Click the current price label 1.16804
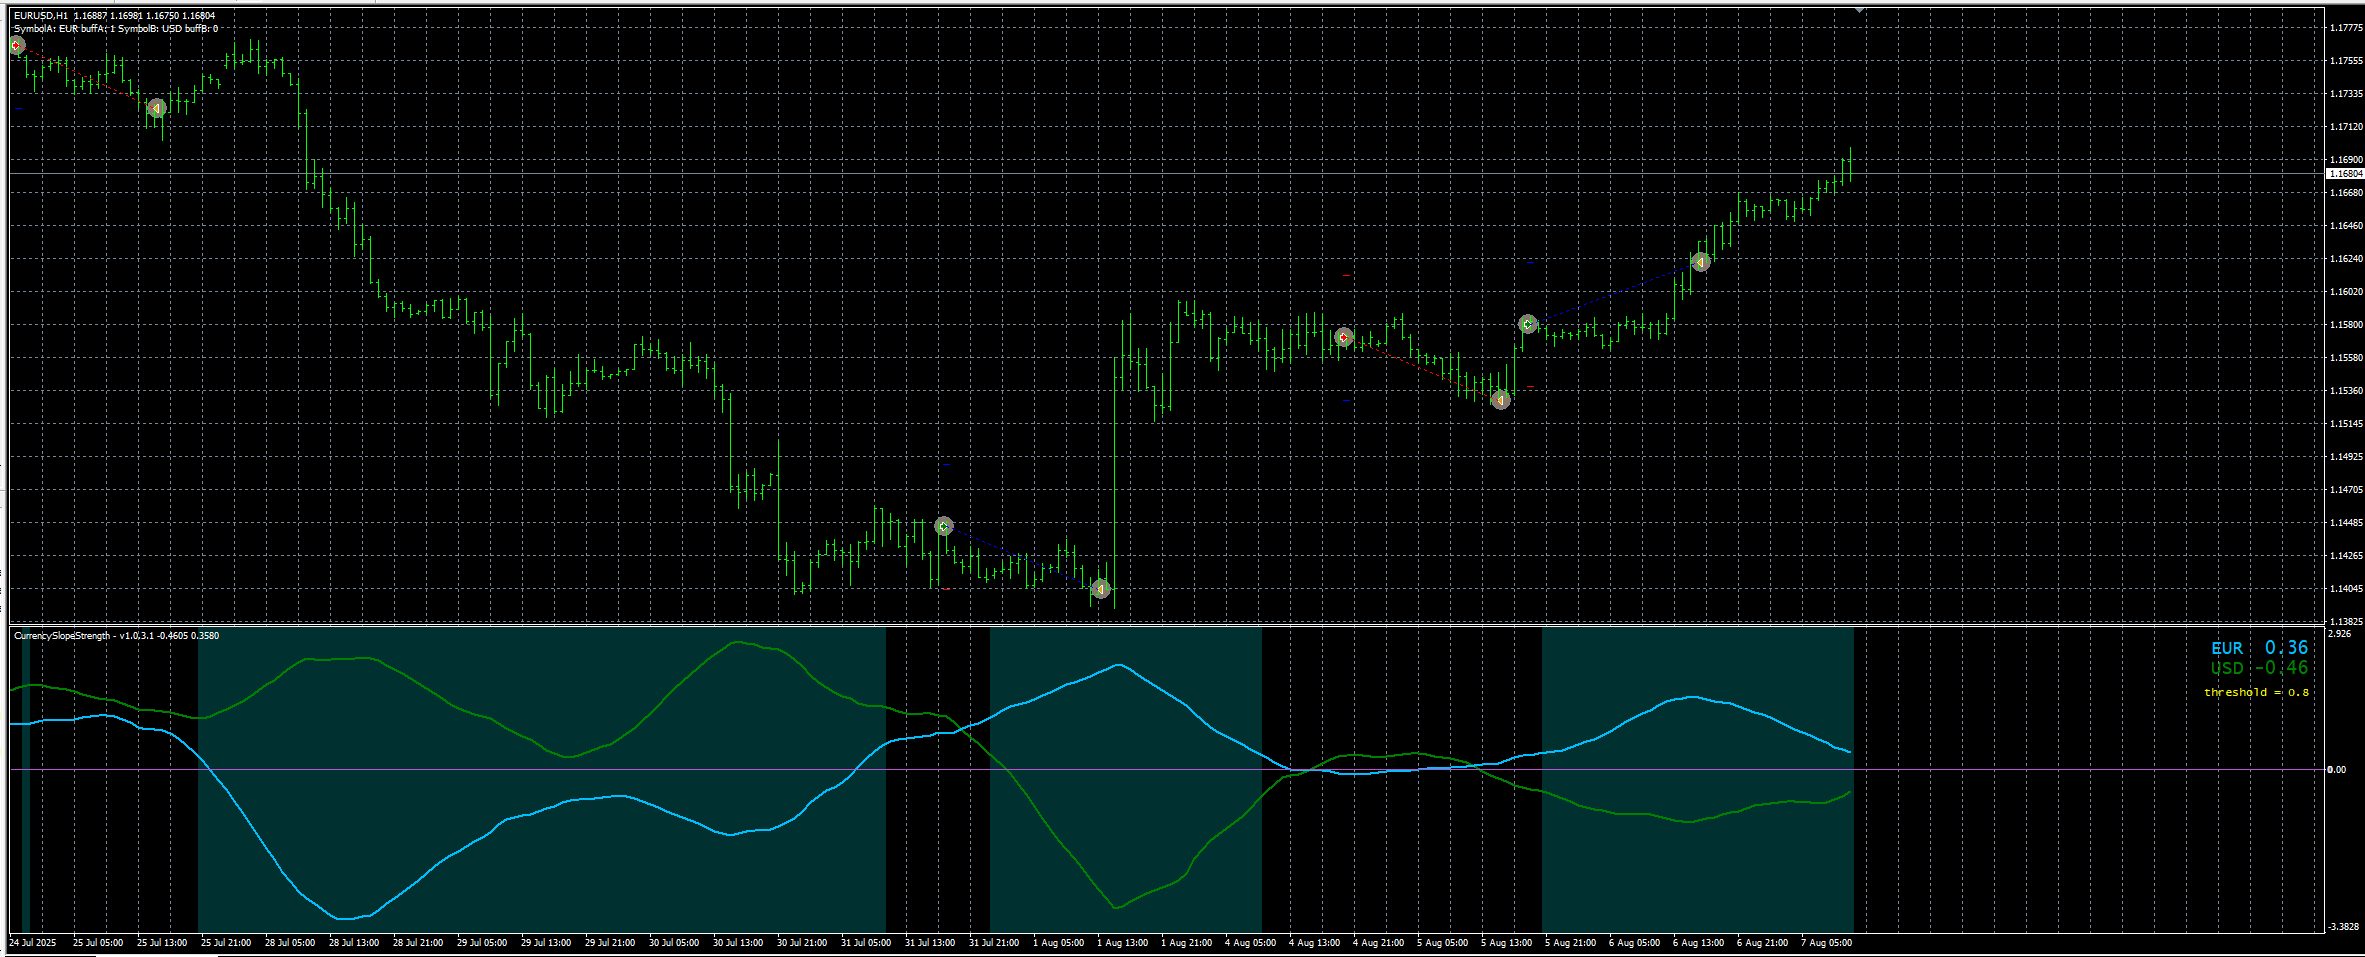The height and width of the screenshot is (957, 2365). (2344, 174)
